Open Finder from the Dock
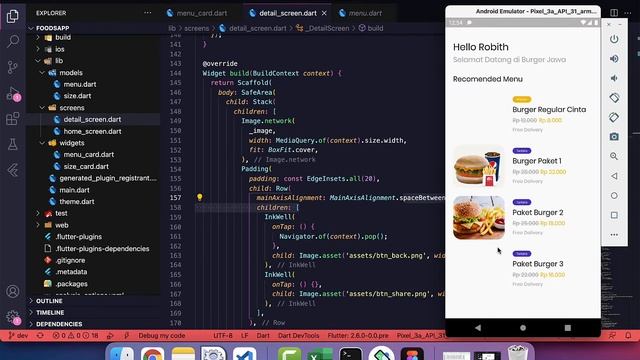 (x=122, y=353)
